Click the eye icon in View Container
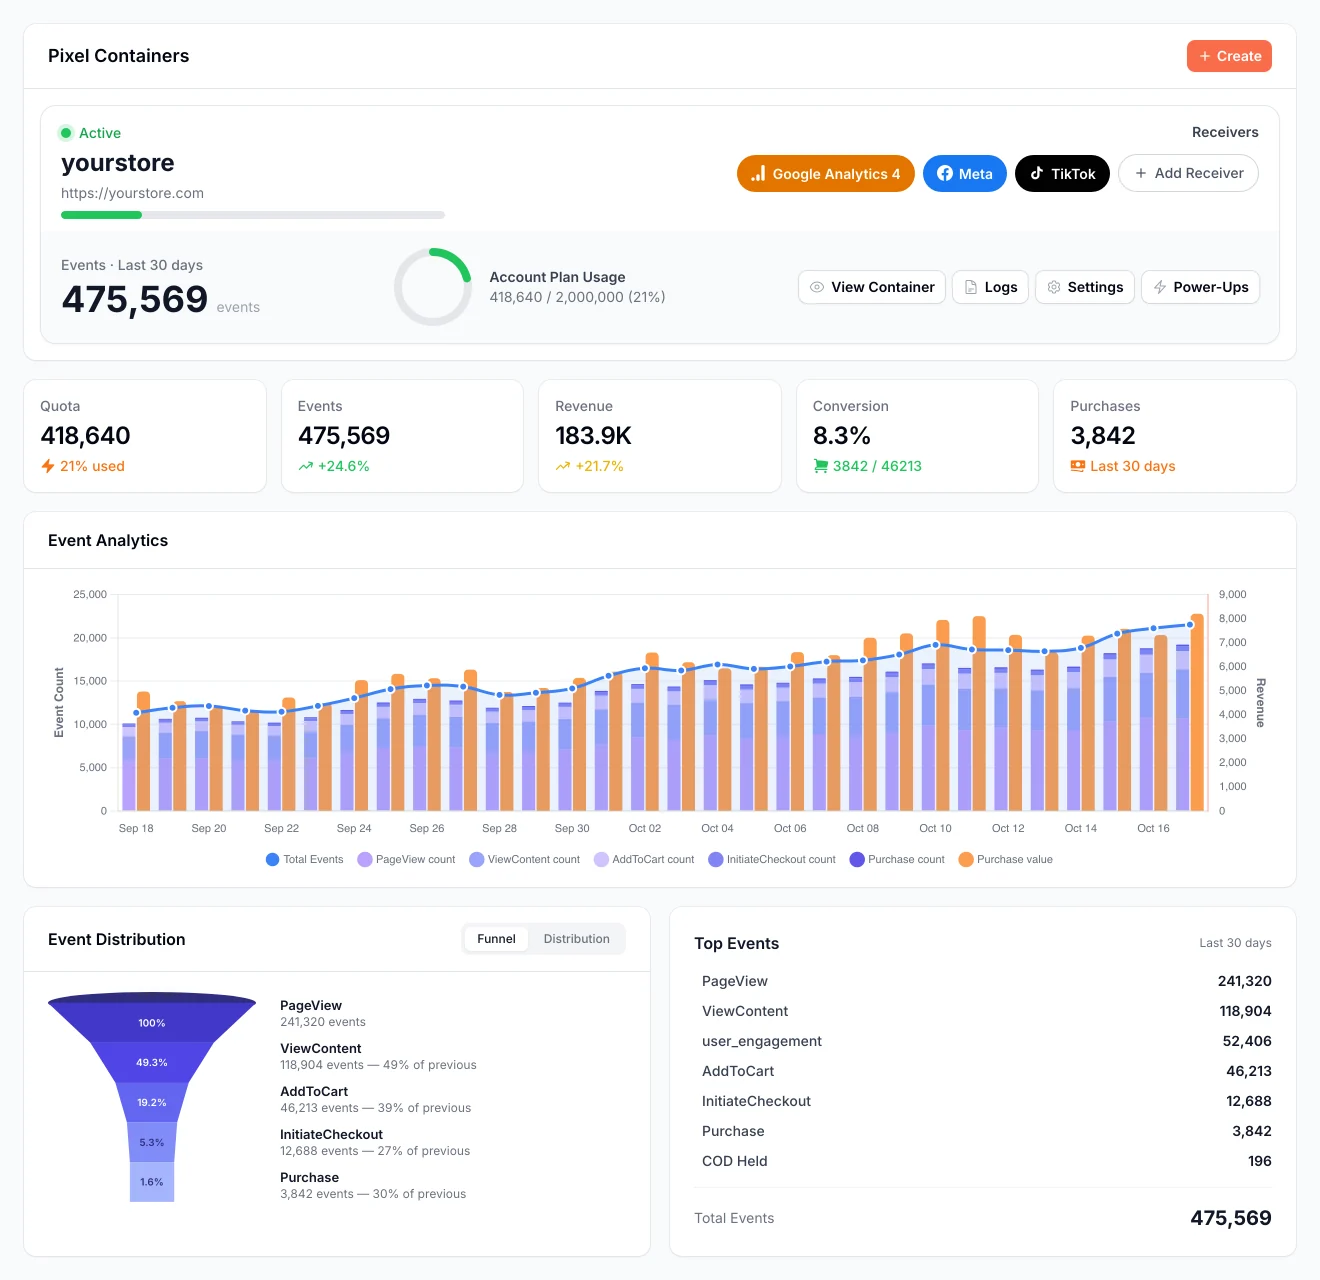 [x=817, y=287]
